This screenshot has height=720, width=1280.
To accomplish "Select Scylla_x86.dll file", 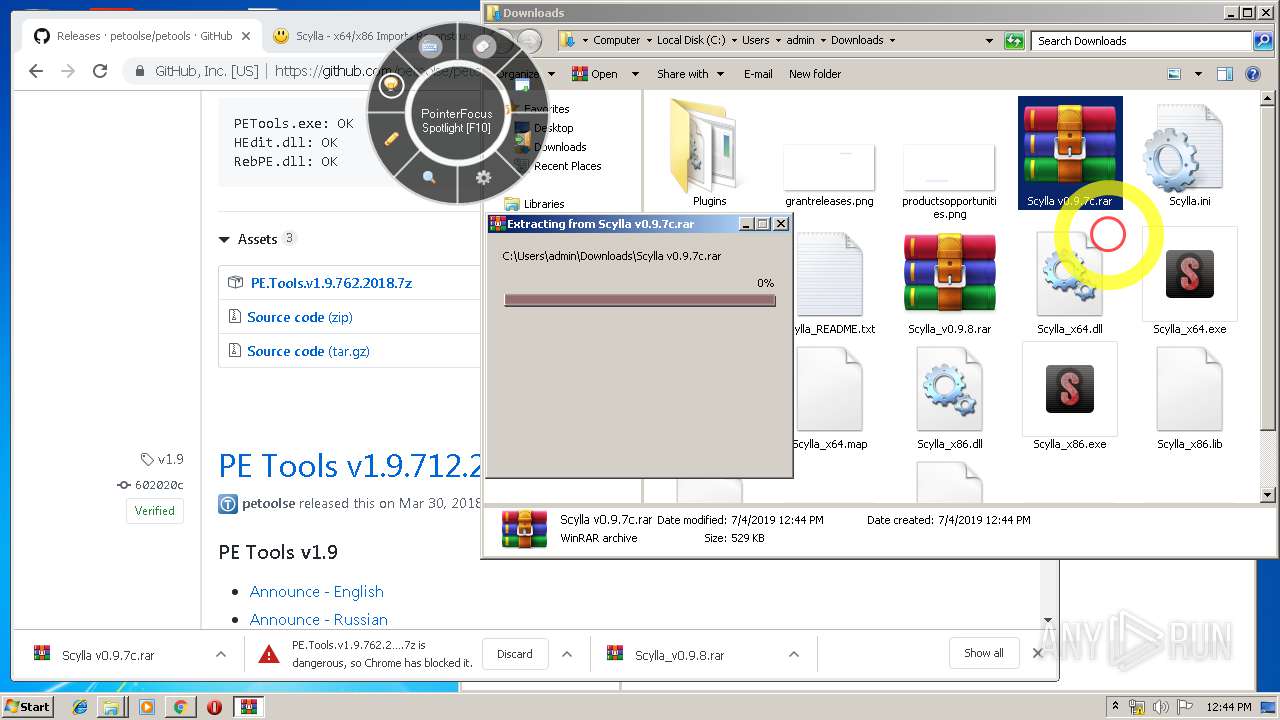I will (x=950, y=398).
